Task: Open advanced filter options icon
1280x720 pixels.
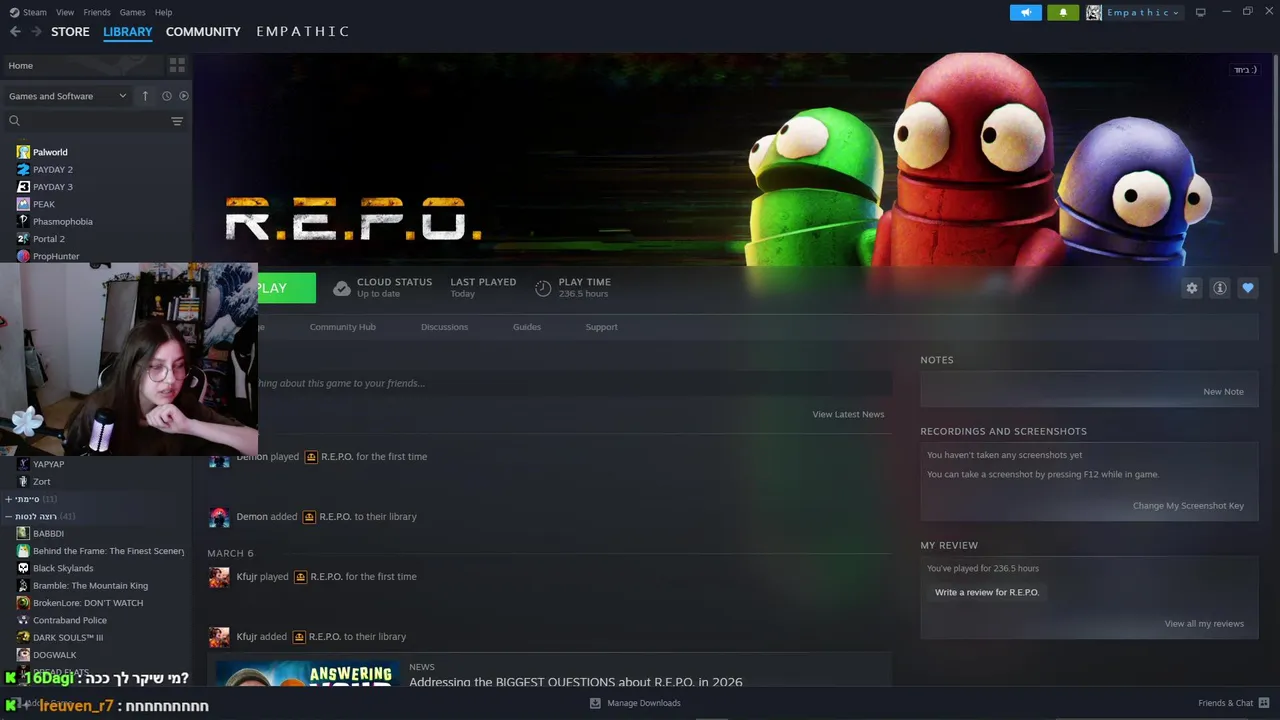Action: (177, 121)
